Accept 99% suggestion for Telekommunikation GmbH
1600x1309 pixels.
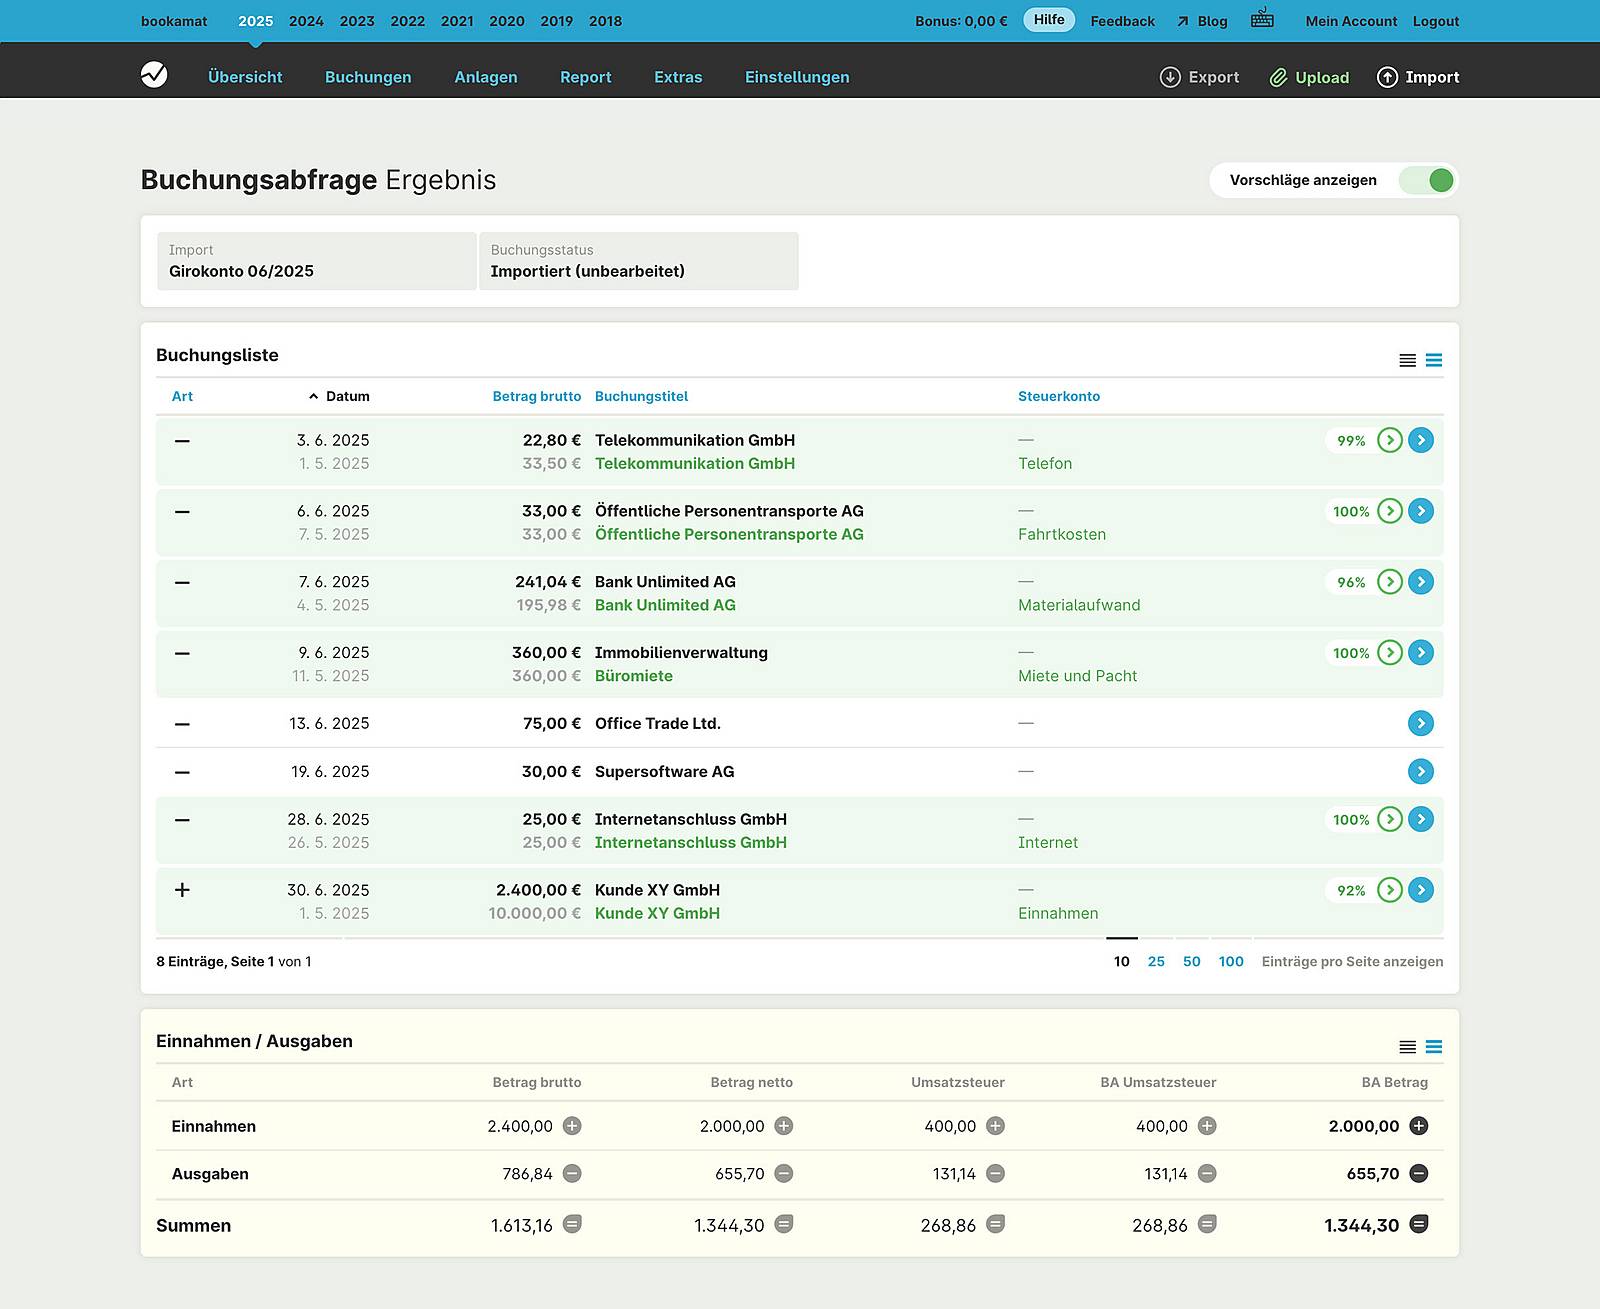1390,440
